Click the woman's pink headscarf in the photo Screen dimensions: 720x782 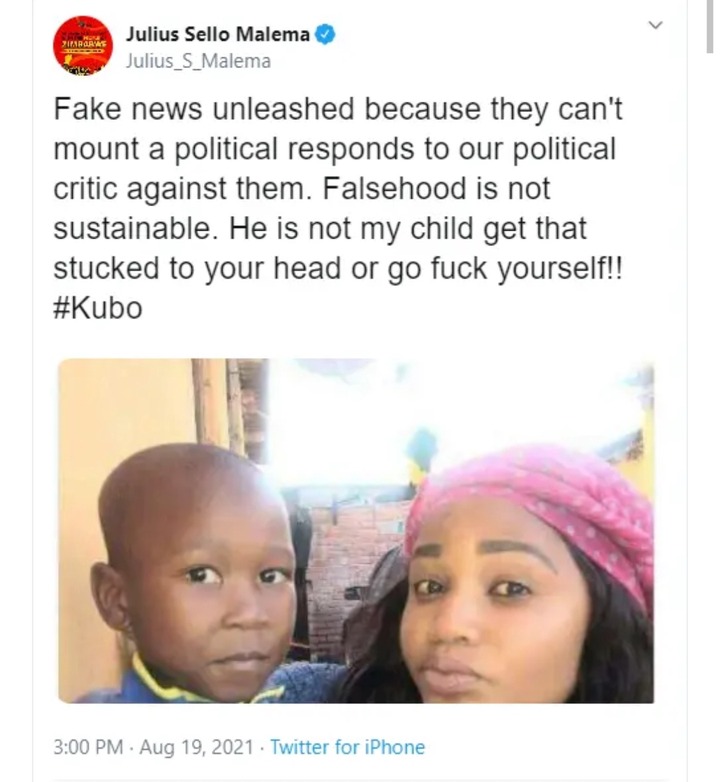coord(543,504)
